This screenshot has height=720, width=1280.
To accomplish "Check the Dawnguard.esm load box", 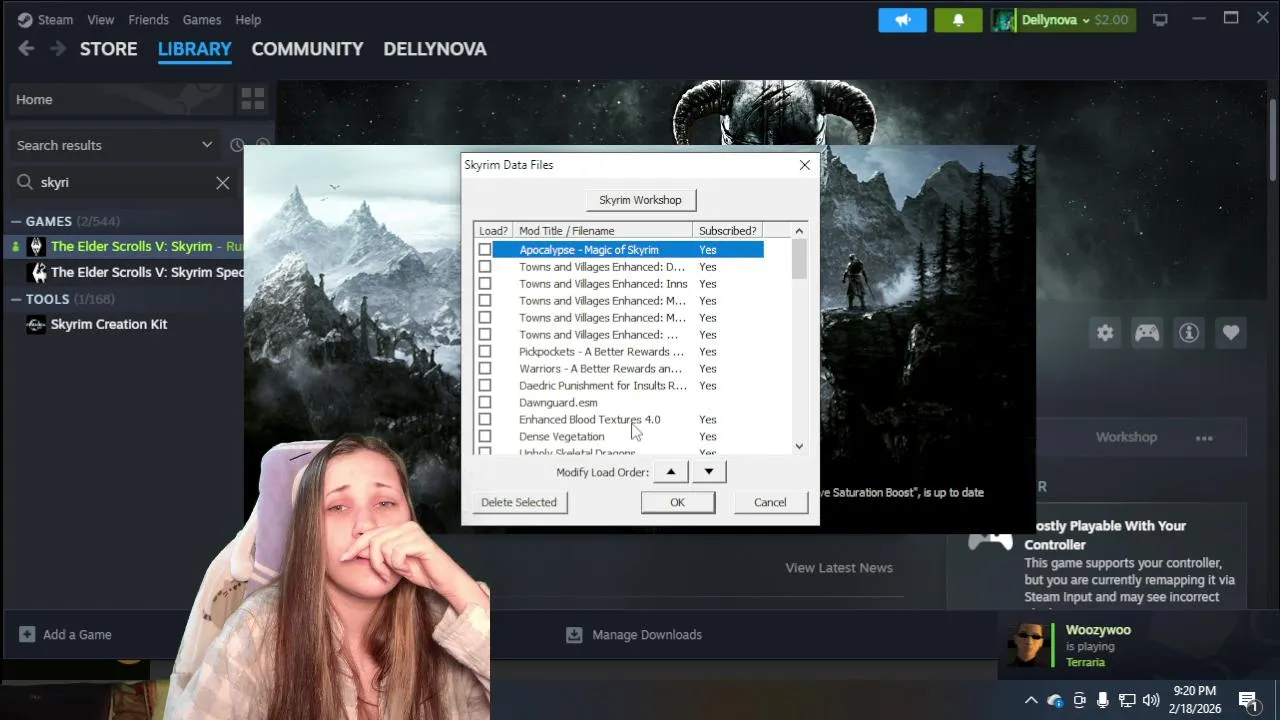I will click(x=485, y=403).
